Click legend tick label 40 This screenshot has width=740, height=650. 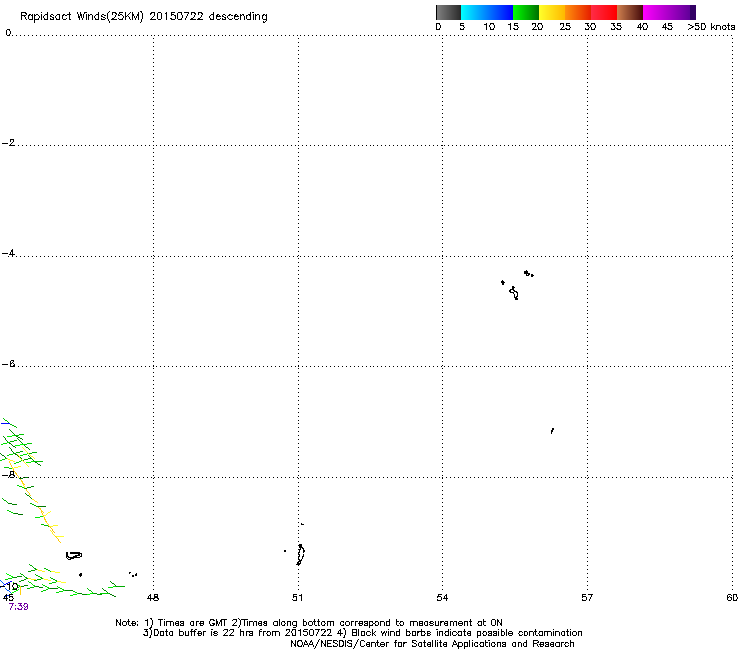[642, 27]
